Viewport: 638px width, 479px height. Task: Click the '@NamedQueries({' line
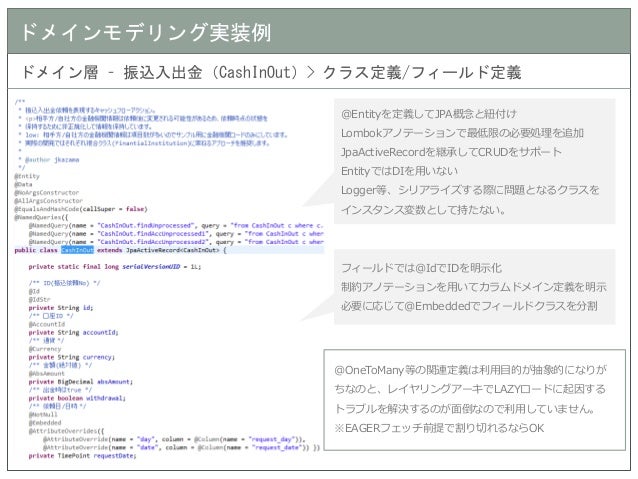pos(41,217)
